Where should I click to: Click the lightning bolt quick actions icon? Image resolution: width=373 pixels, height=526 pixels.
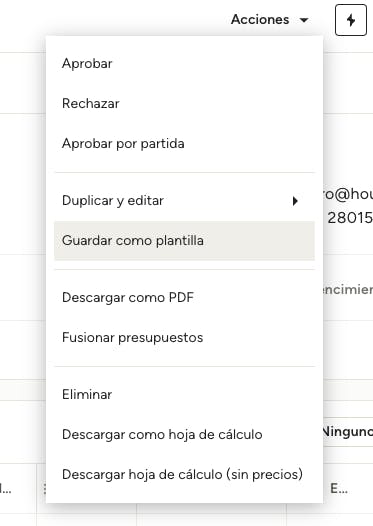tap(351, 20)
